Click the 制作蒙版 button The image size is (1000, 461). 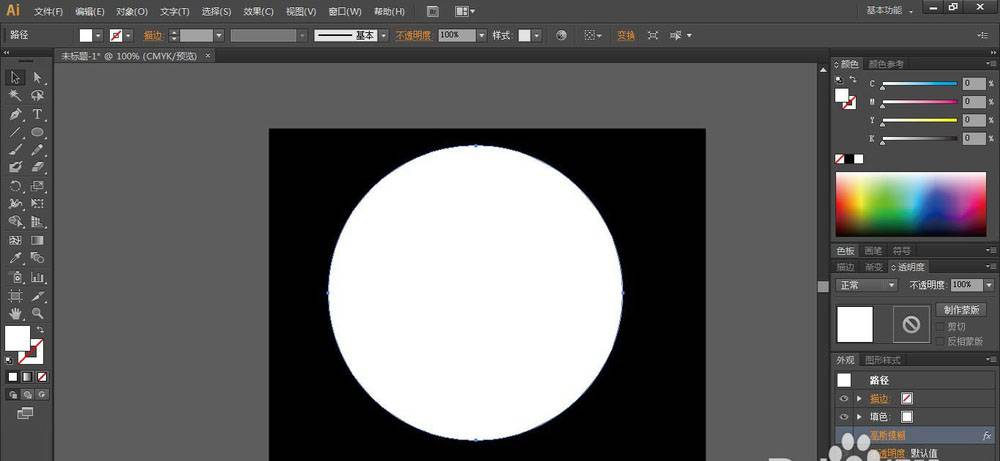[963, 310]
